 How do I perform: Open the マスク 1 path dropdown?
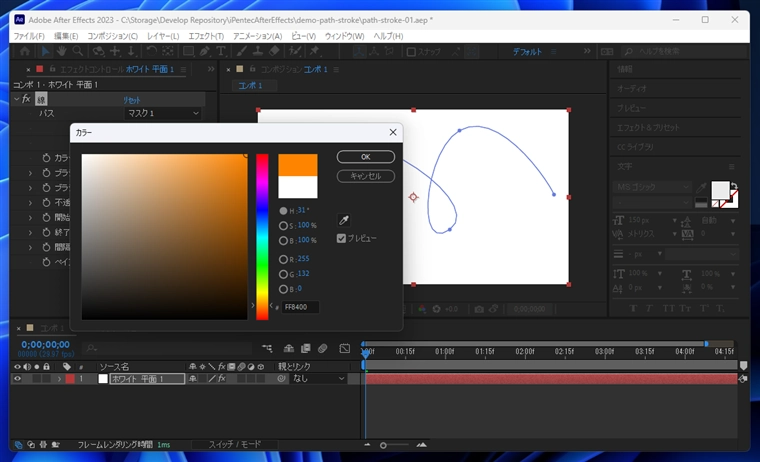click(x=163, y=114)
